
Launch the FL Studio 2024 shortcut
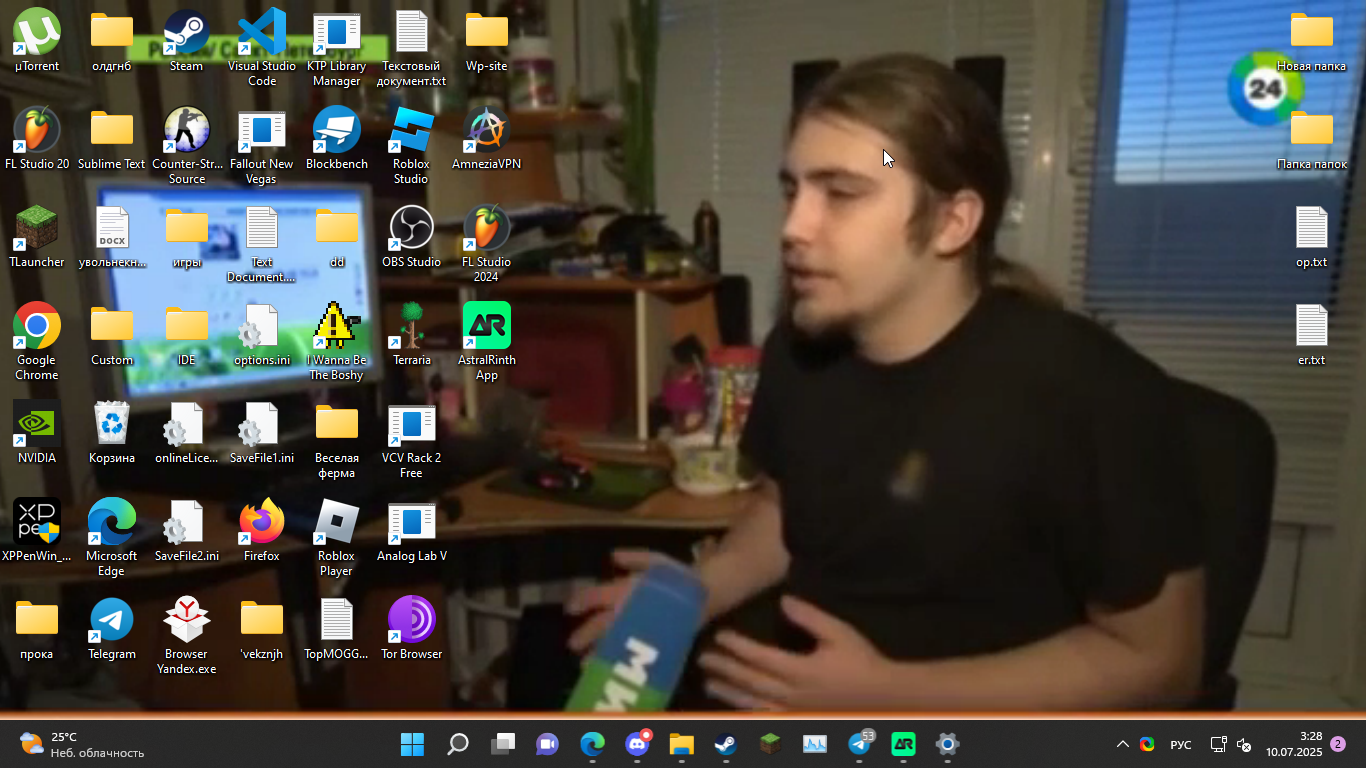click(x=486, y=230)
